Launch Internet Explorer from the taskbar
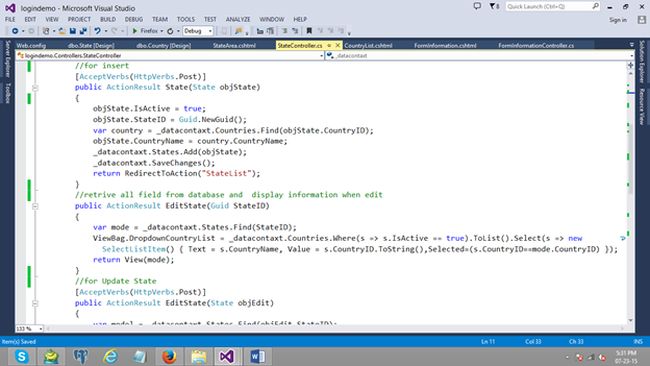Viewport: 650px width, 366px height. (x=111, y=356)
